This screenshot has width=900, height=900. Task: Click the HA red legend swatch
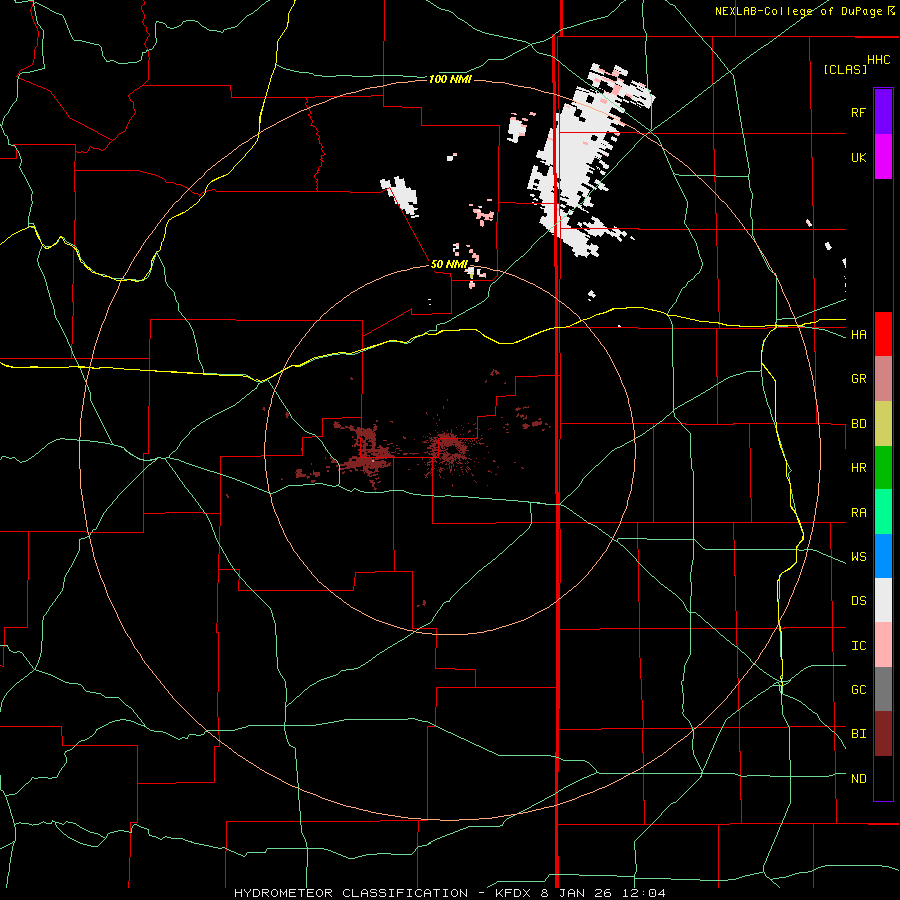pos(883,334)
